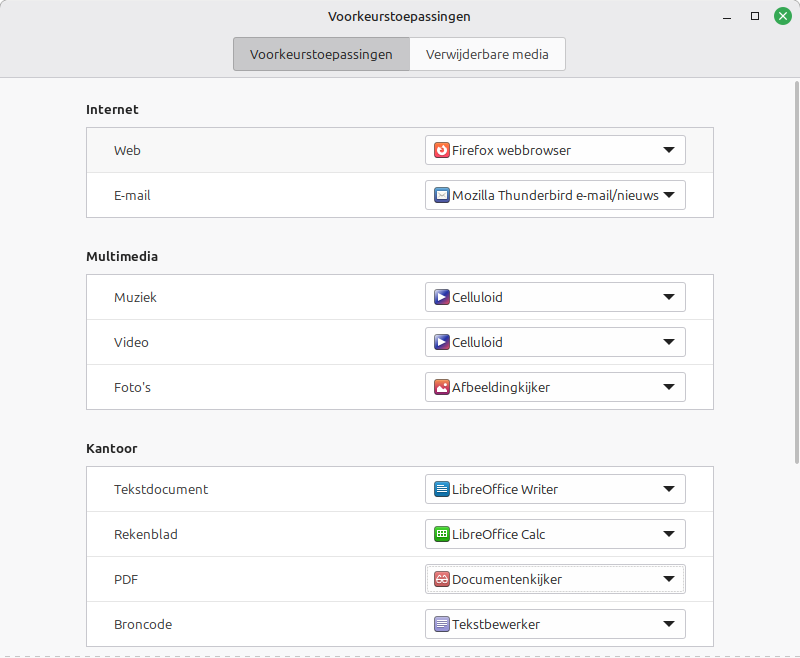
Task: Expand the E-mail arrow beside Mozilla Thunderbird
Action: [669, 195]
